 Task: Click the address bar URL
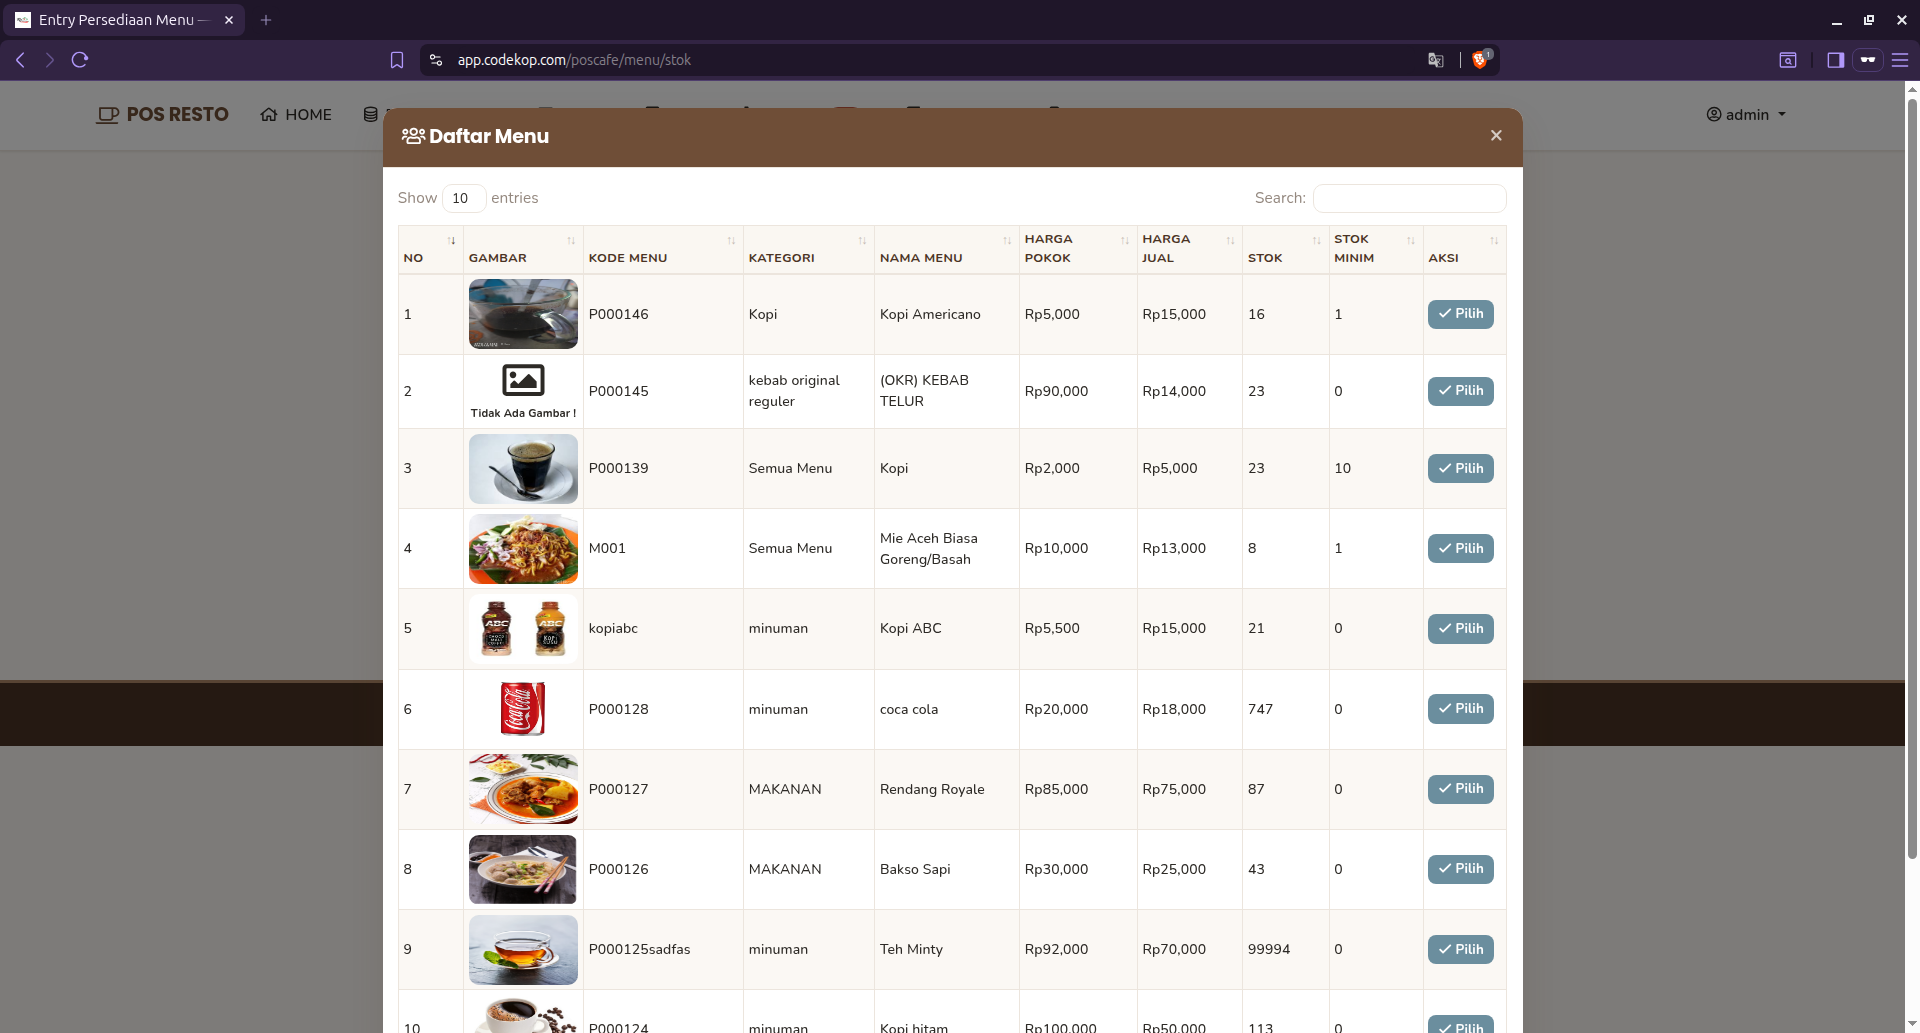coord(574,60)
